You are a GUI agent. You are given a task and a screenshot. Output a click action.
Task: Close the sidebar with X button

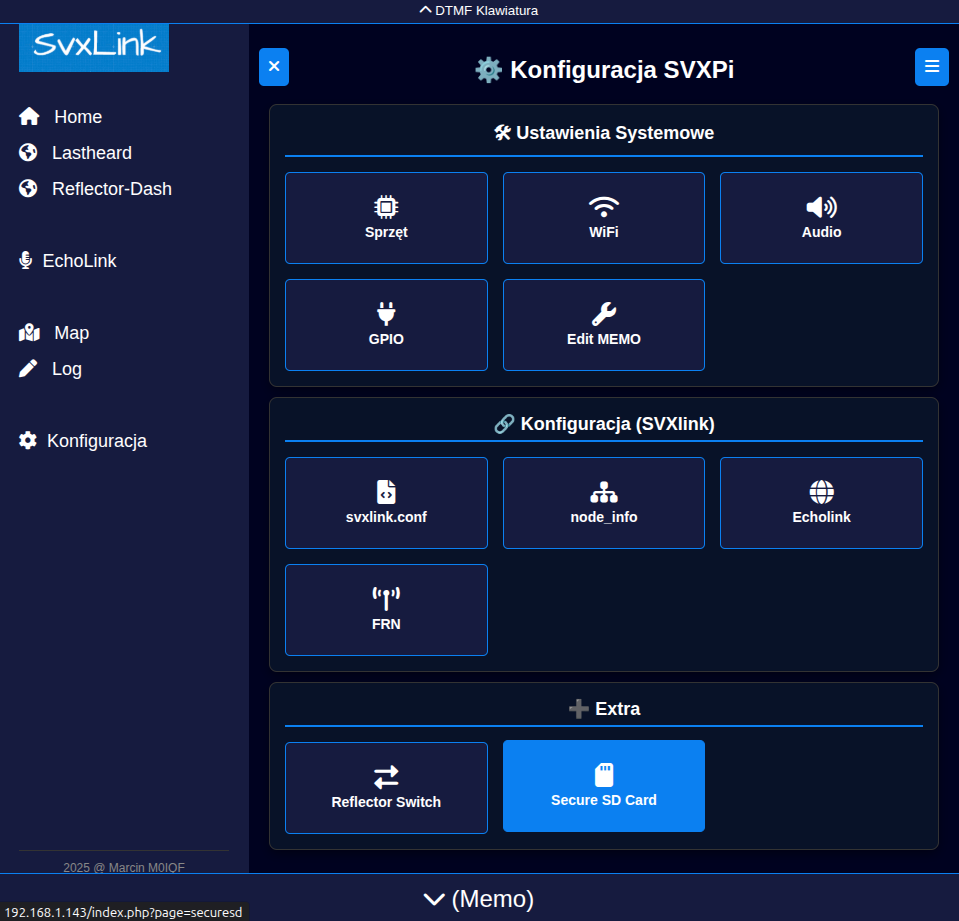pos(274,67)
